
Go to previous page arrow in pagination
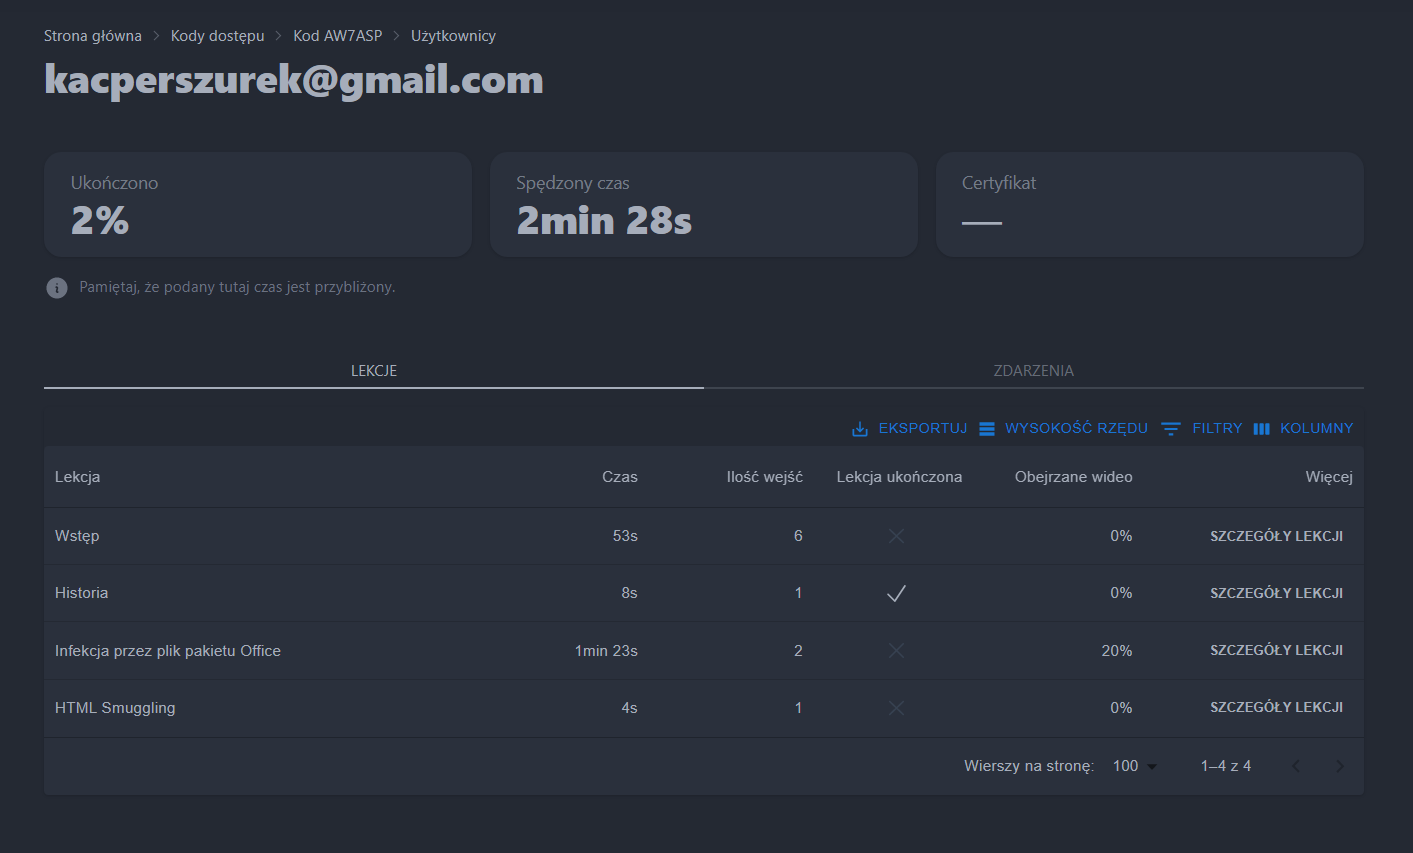[1296, 766]
